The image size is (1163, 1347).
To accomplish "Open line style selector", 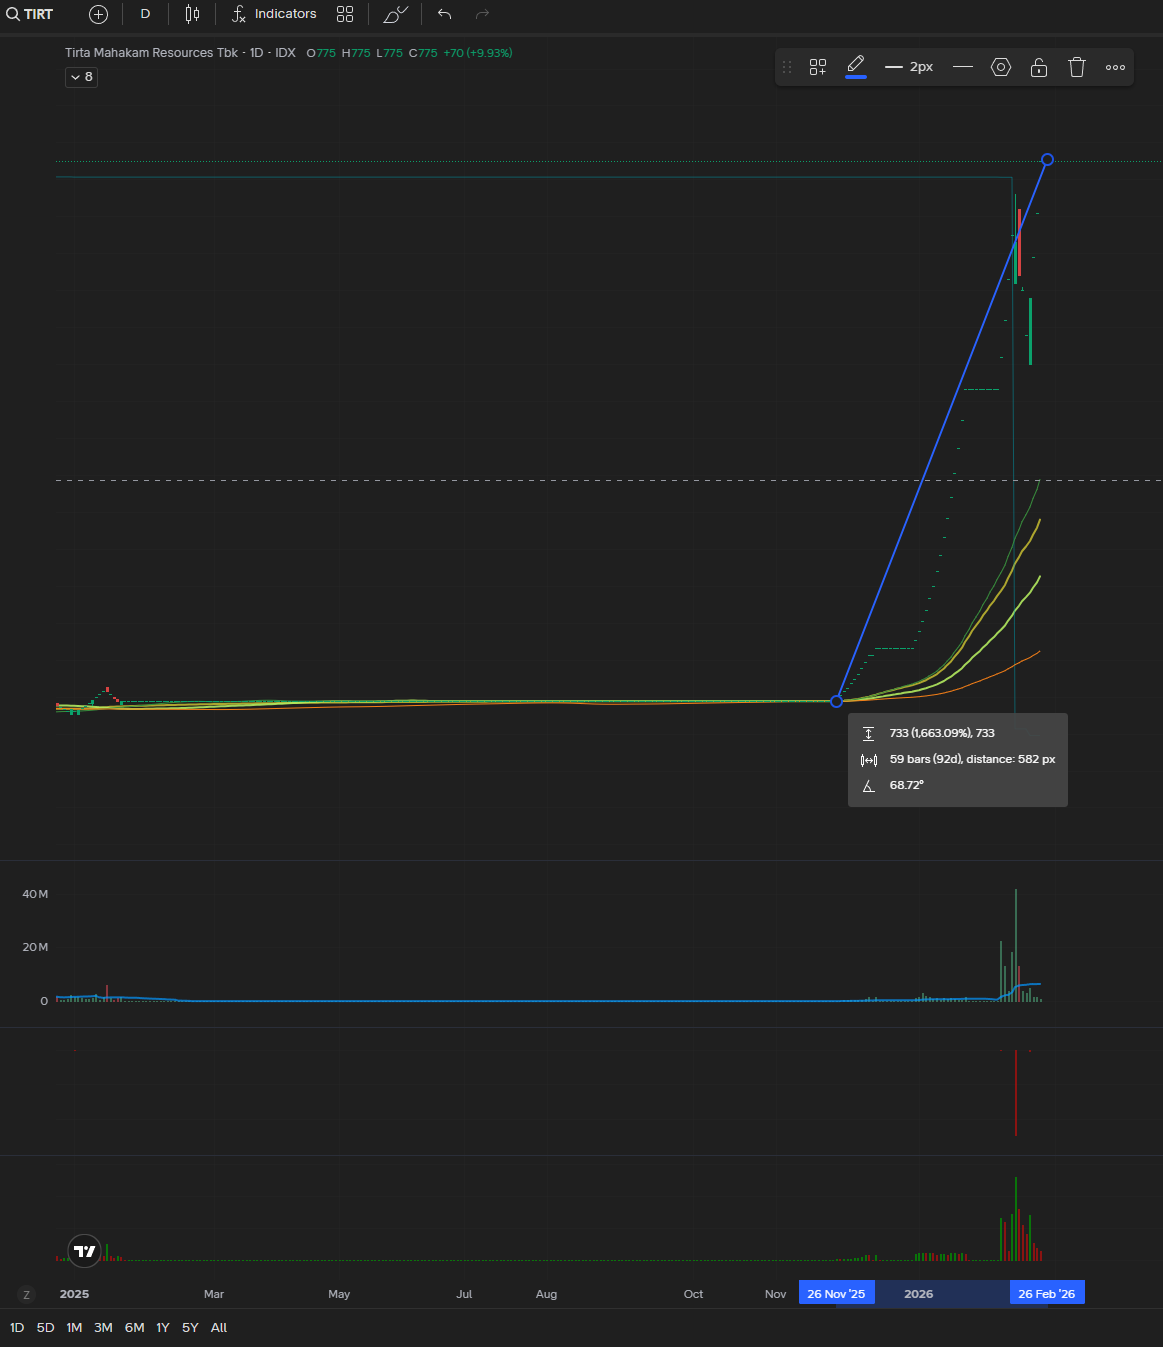I will pos(963,67).
